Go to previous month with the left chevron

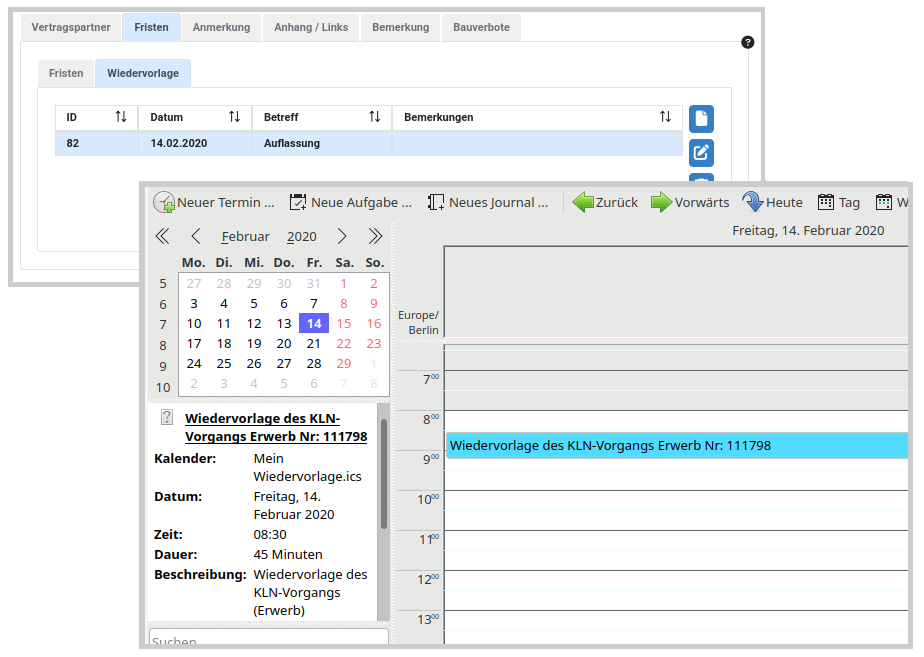click(196, 236)
